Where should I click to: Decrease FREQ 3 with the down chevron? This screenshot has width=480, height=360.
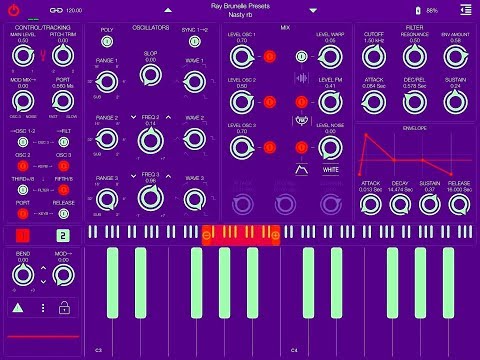(x=133, y=176)
